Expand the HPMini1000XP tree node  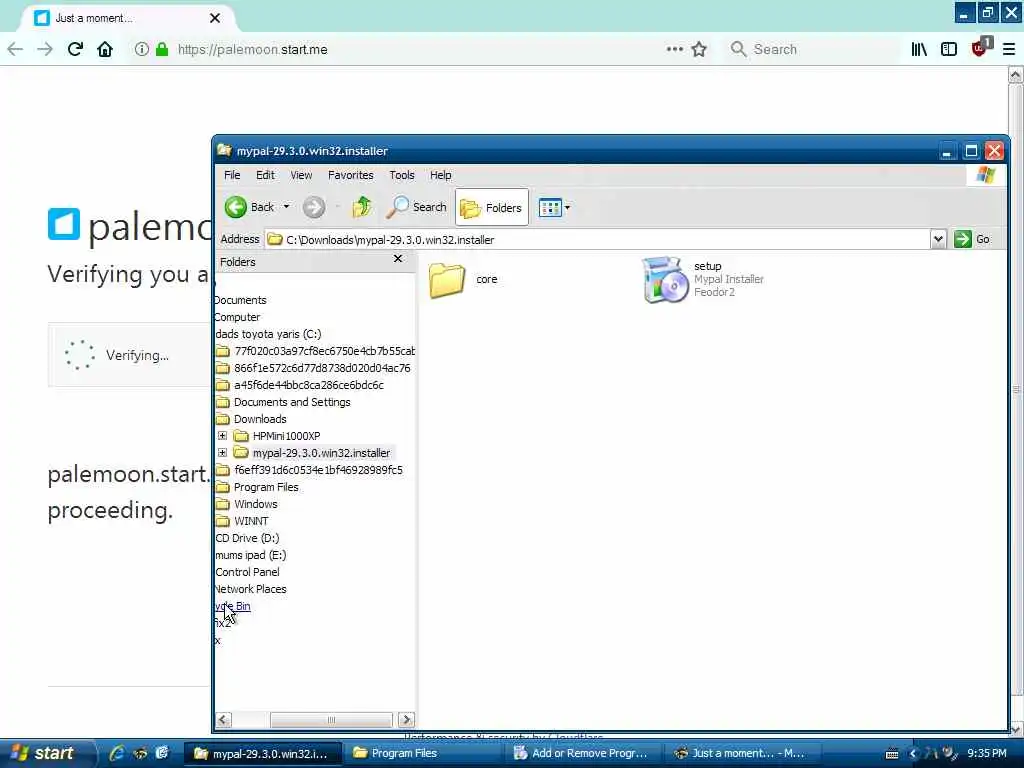pyautogui.click(x=222, y=436)
